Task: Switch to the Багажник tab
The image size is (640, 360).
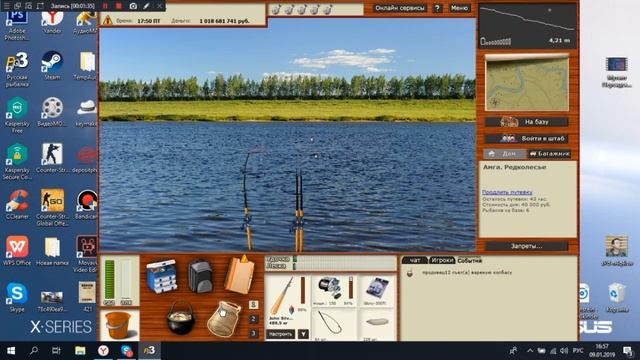Action: (x=549, y=154)
